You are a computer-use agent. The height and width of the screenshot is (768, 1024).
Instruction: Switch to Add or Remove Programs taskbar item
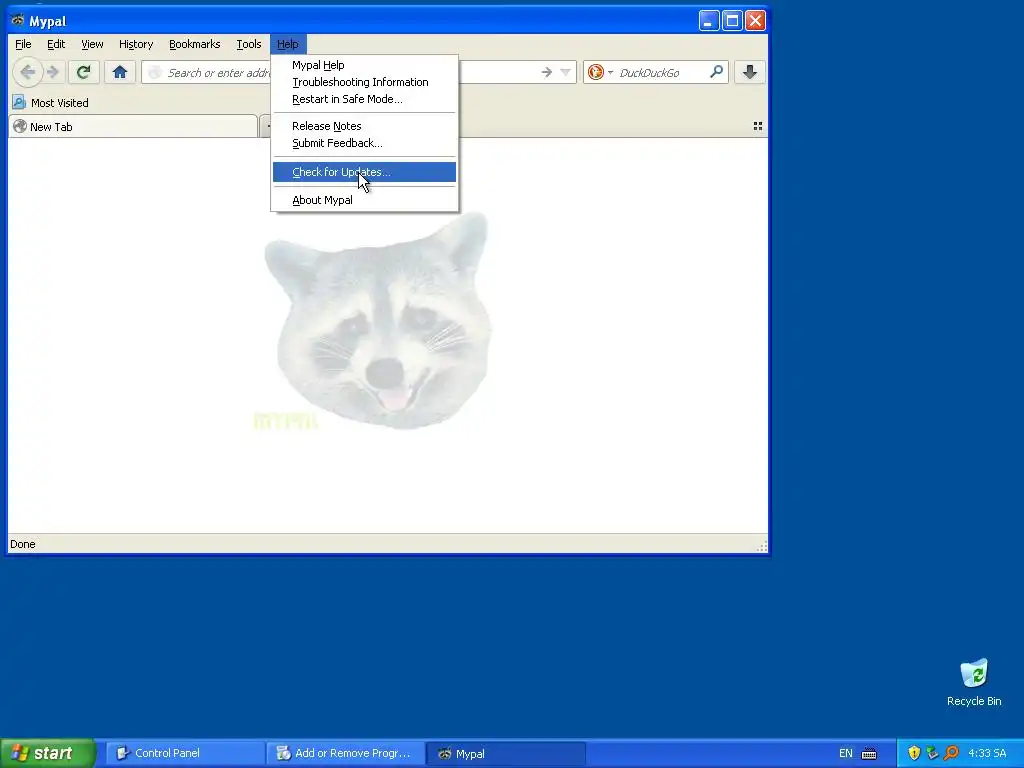345,753
